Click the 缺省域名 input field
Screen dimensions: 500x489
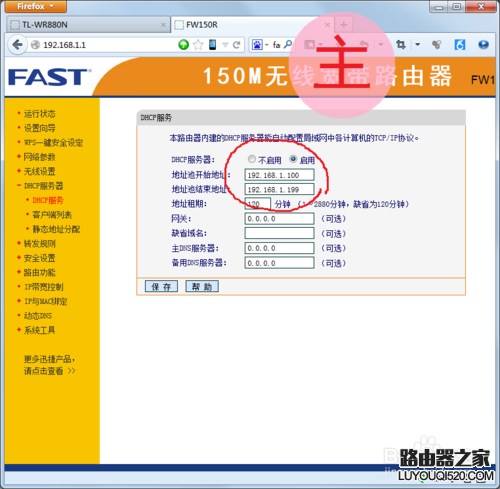(x=279, y=233)
